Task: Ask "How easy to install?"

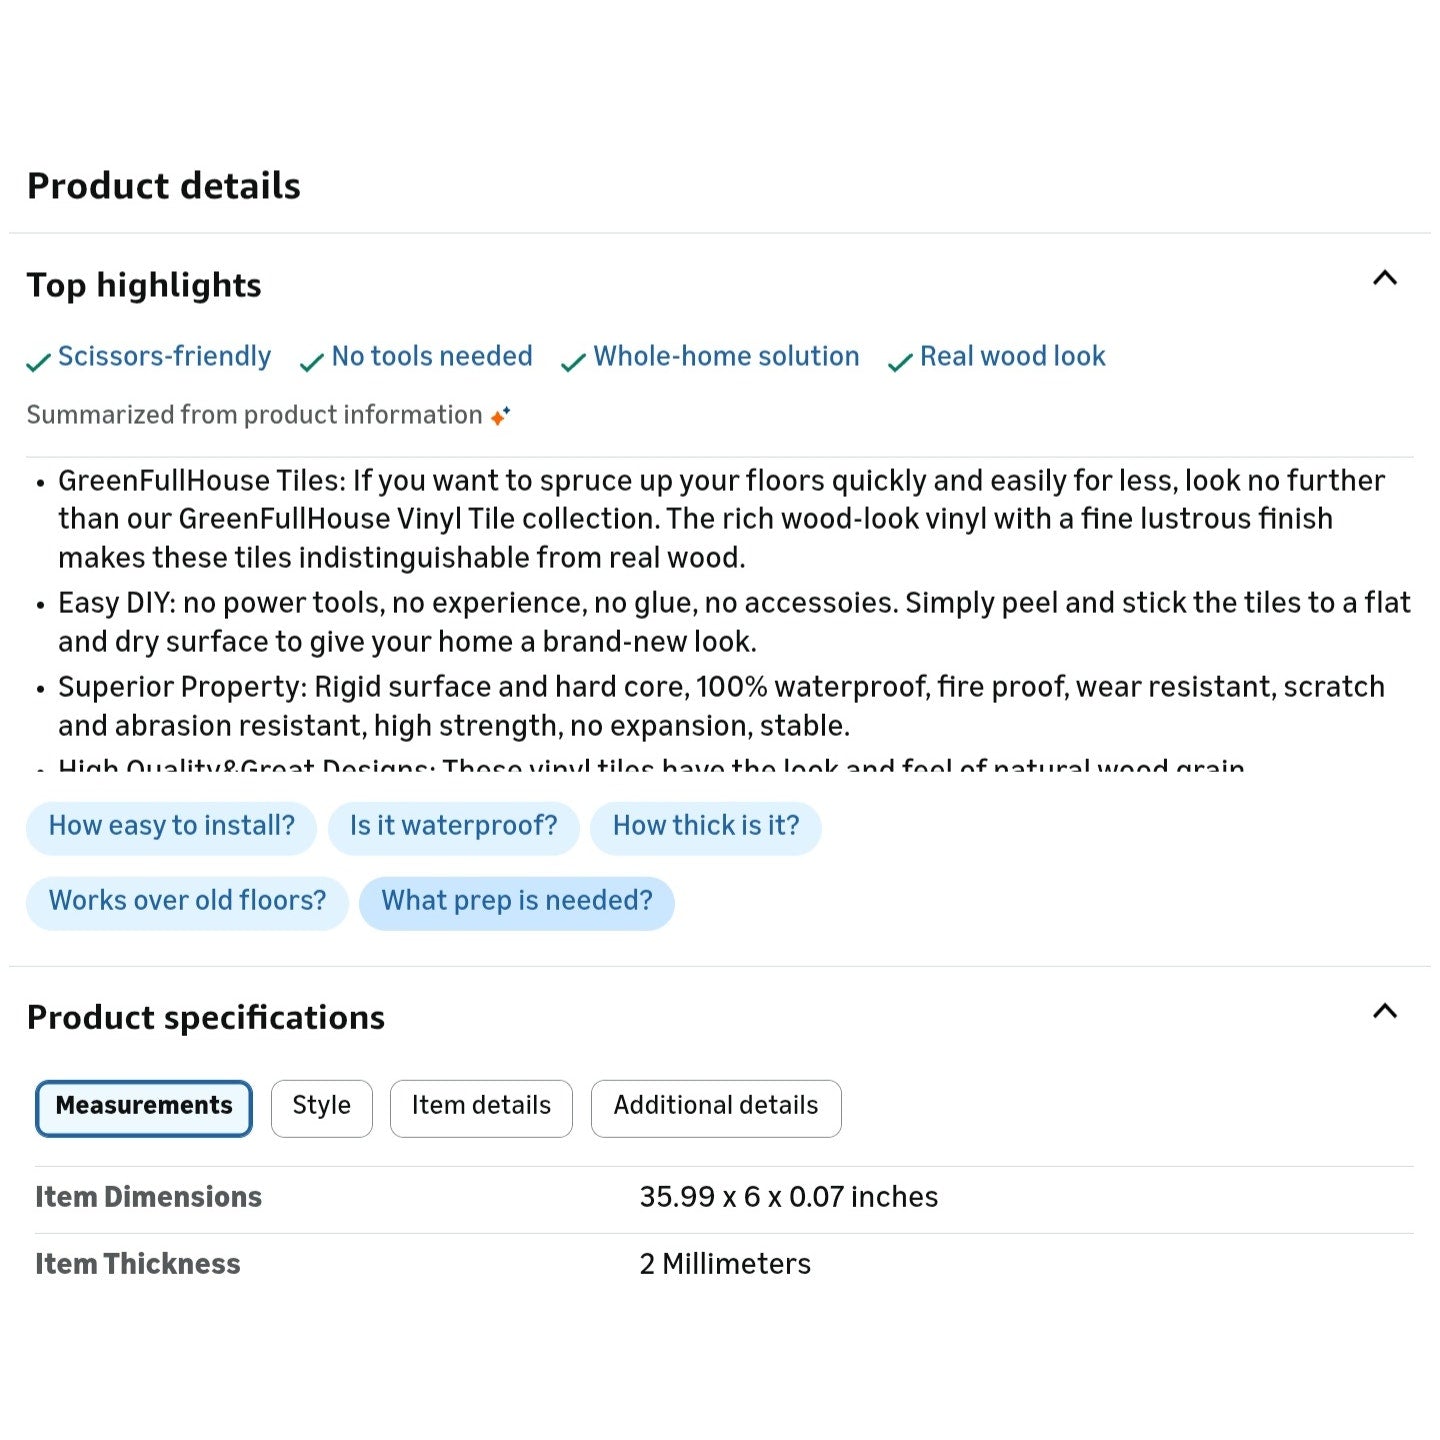Action: [171, 827]
